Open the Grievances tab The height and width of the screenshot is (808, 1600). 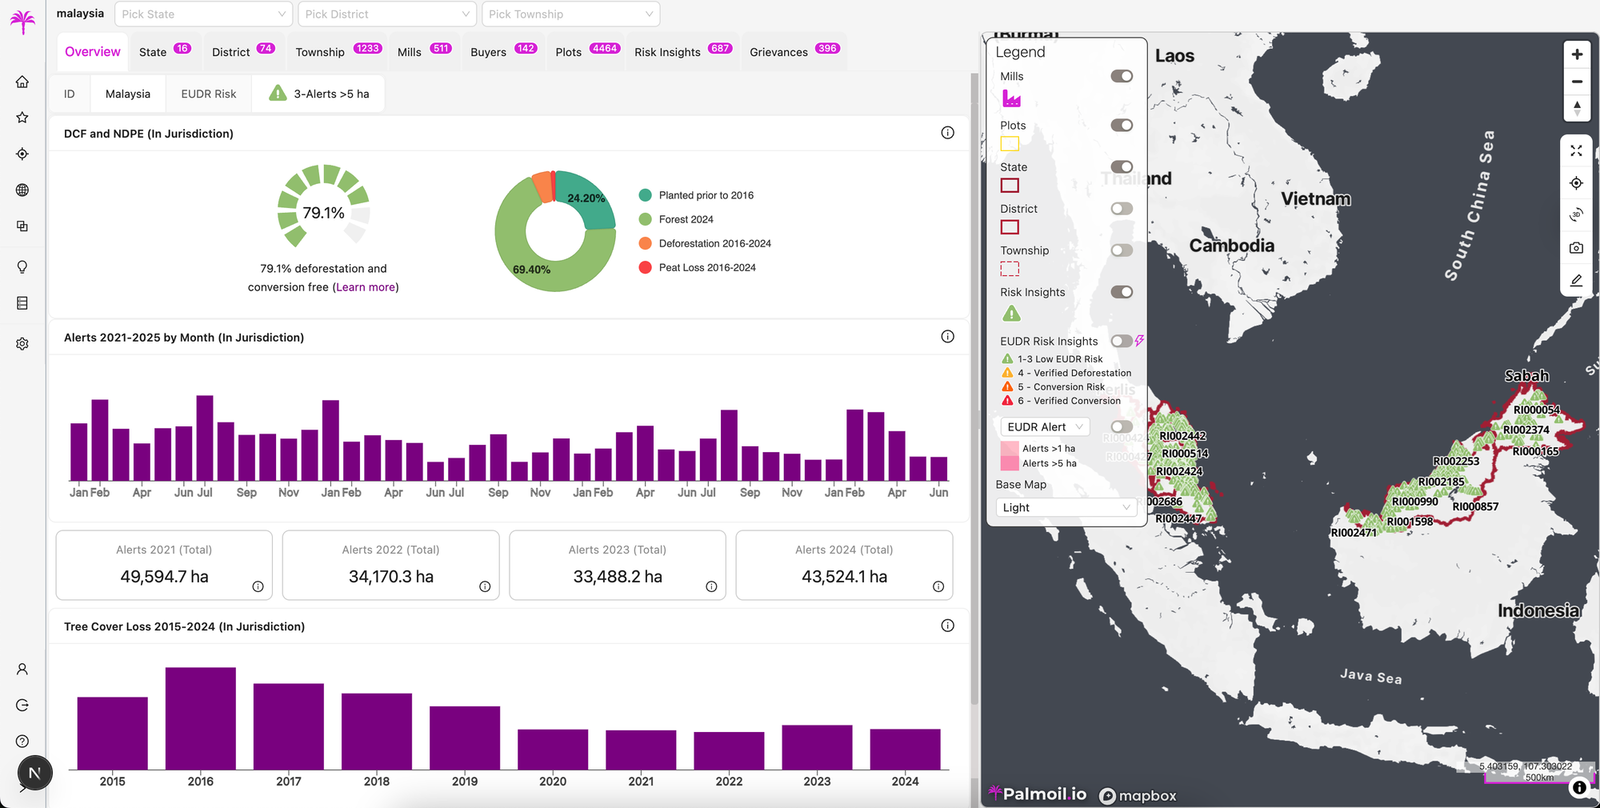(794, 52)
